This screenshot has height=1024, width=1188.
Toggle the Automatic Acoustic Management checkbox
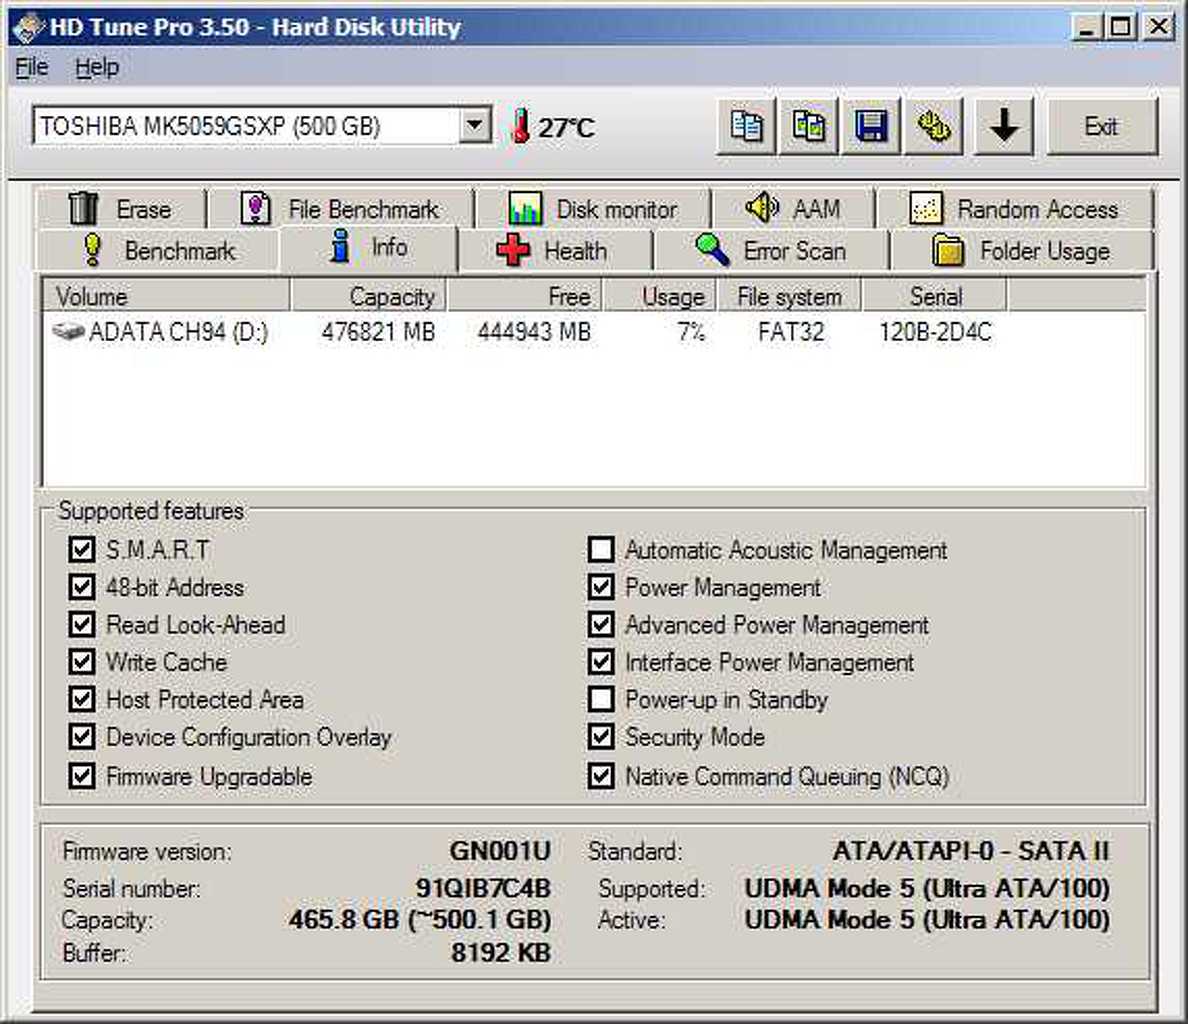[602, 550]
